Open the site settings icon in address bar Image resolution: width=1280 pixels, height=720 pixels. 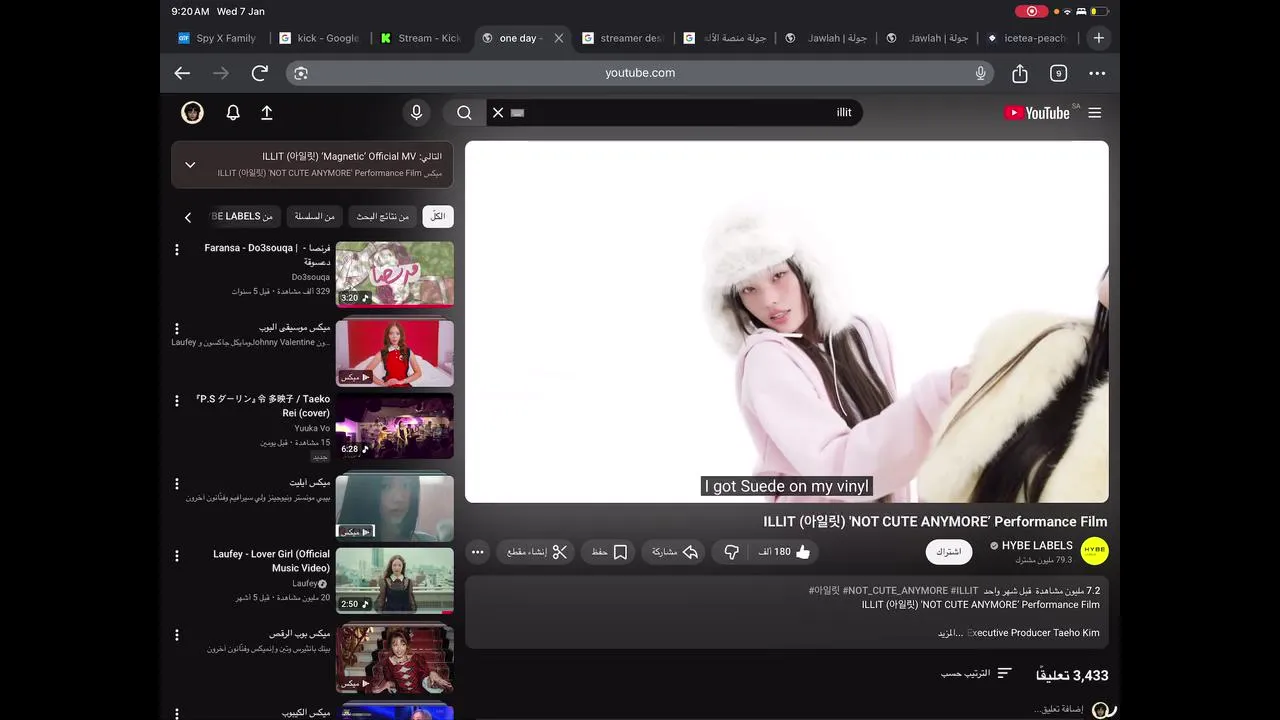(301, 73)
